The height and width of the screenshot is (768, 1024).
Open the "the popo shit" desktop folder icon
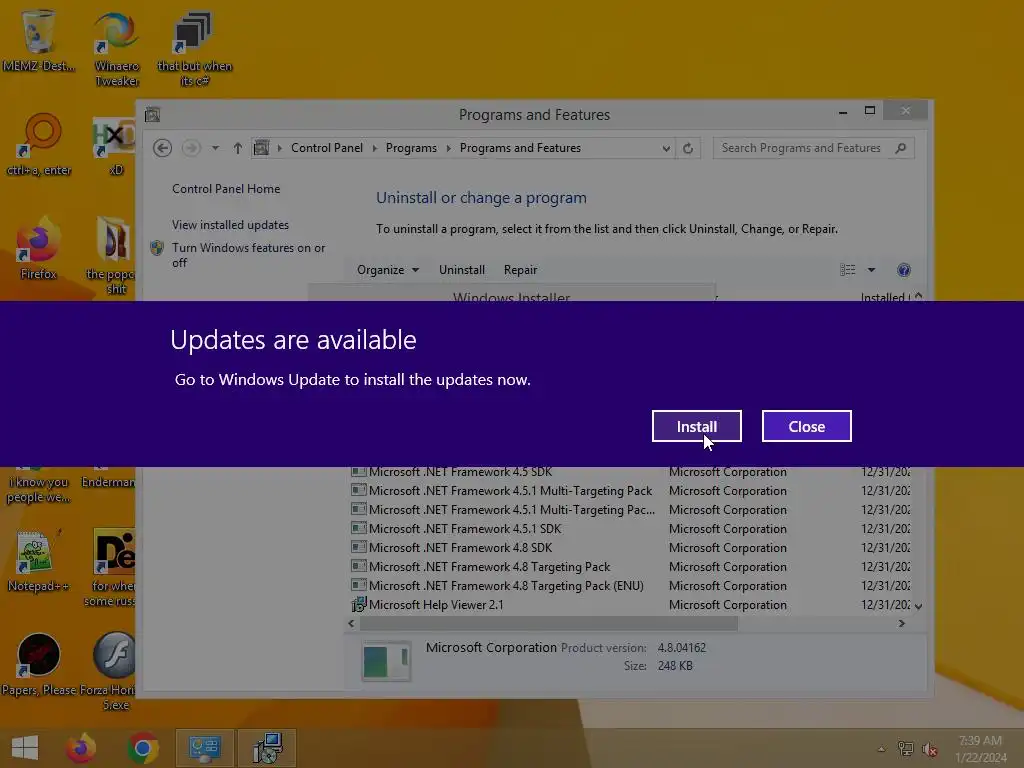coord(112,255)
